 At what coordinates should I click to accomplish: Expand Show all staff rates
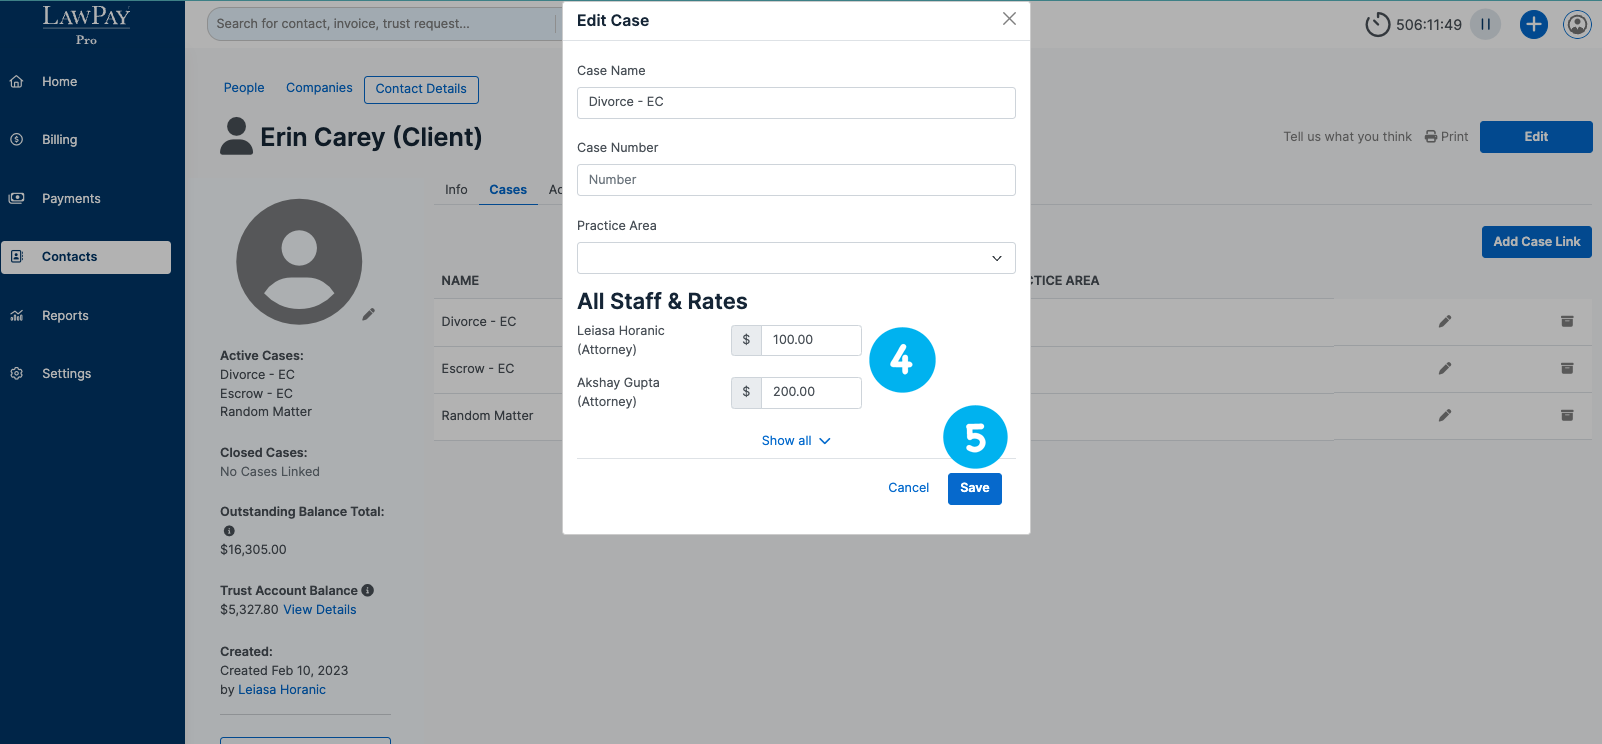[796, 441]
